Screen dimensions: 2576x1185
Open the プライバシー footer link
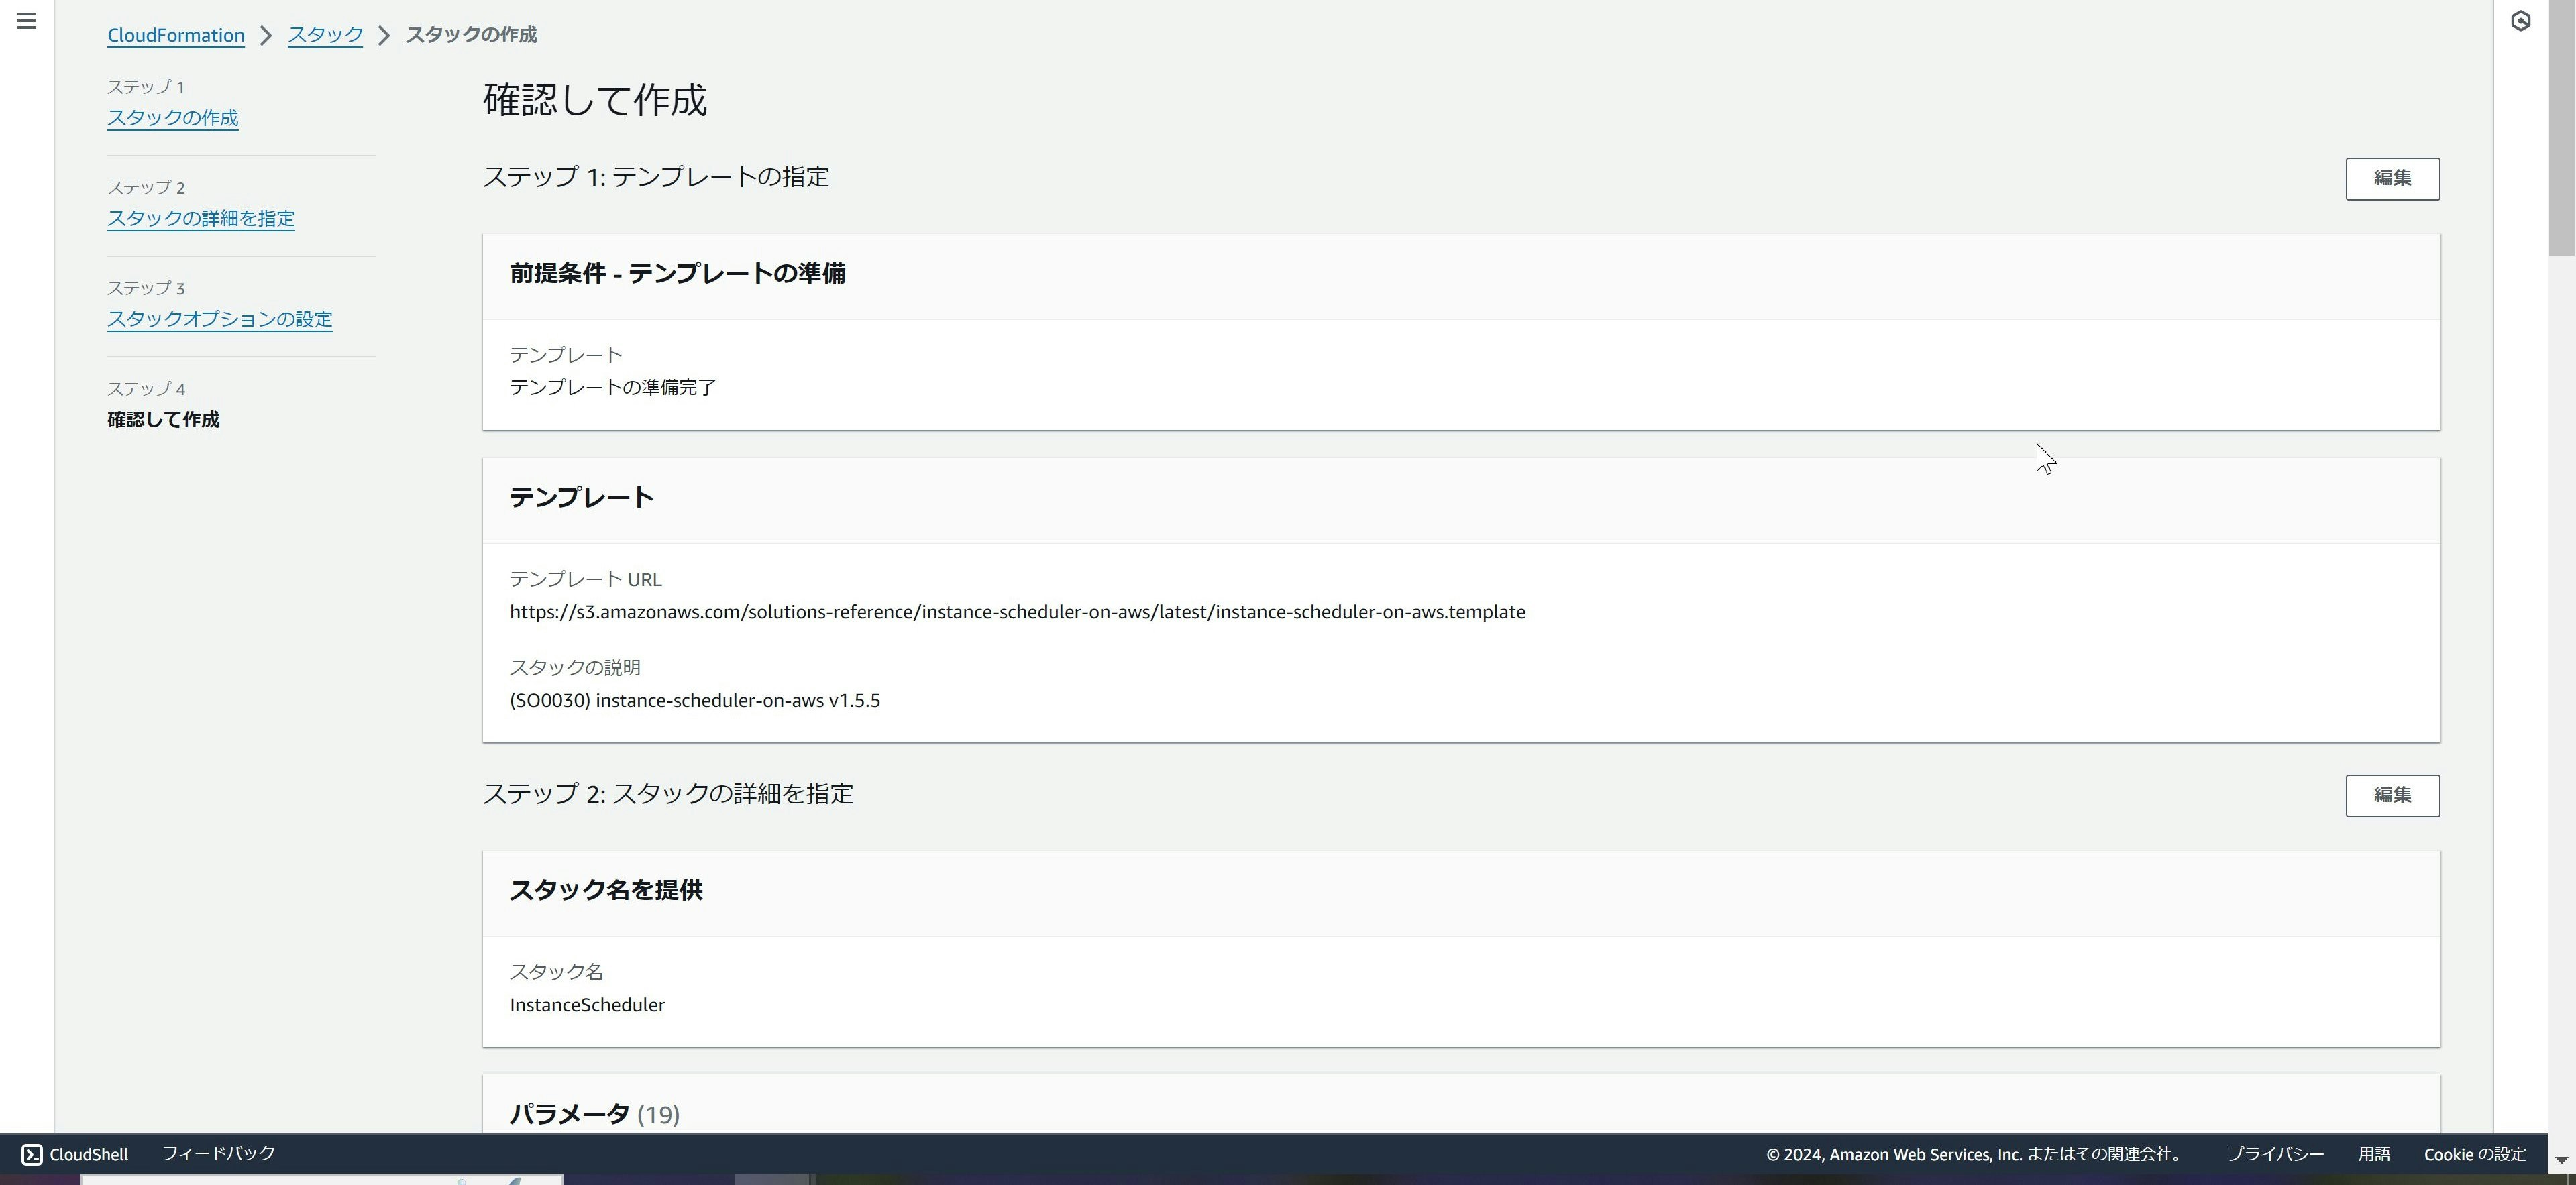2275,1154
